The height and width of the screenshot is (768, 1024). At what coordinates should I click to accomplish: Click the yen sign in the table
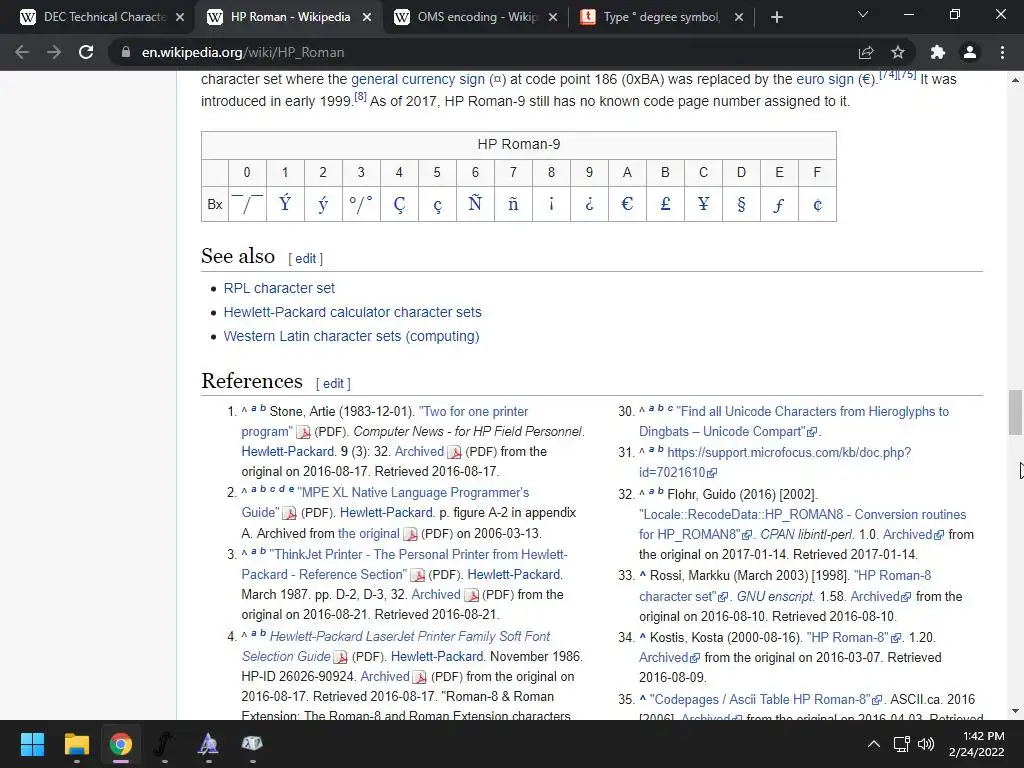tap(703, 204)
